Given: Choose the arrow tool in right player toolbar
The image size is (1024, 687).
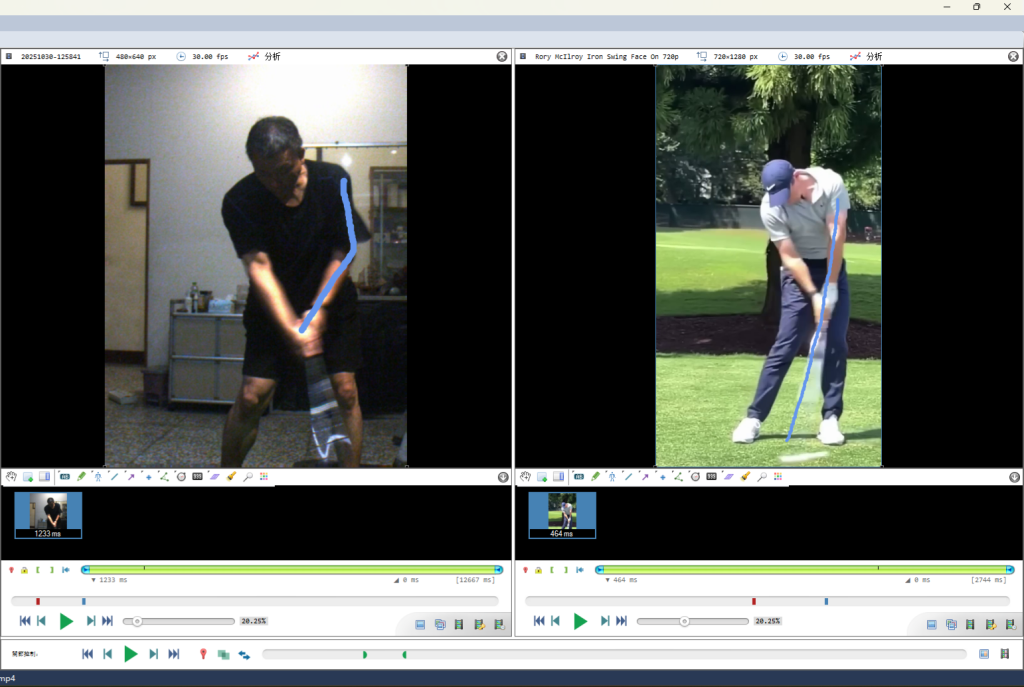Looking at the screenshot, I should 645,477.
